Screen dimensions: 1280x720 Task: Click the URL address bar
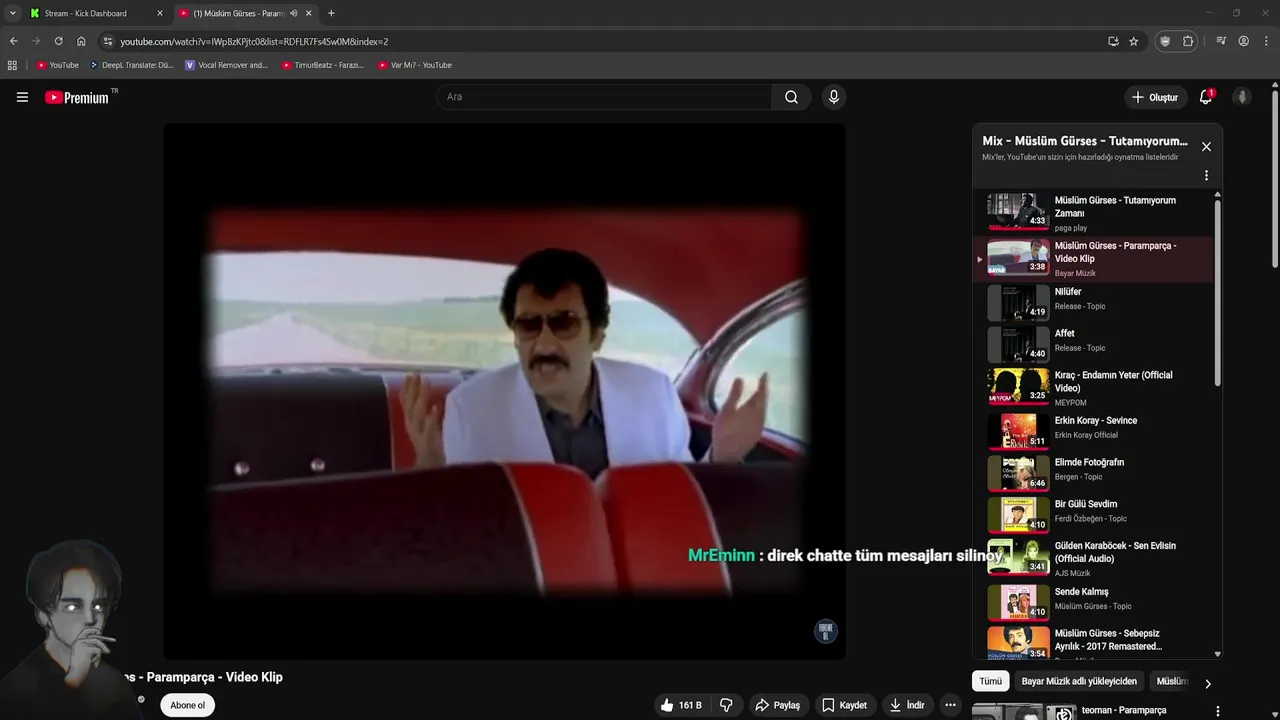600,41
